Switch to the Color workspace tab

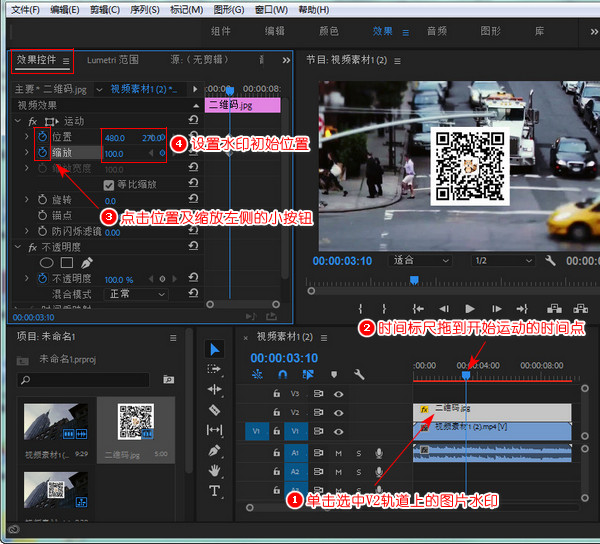(329, 31)
